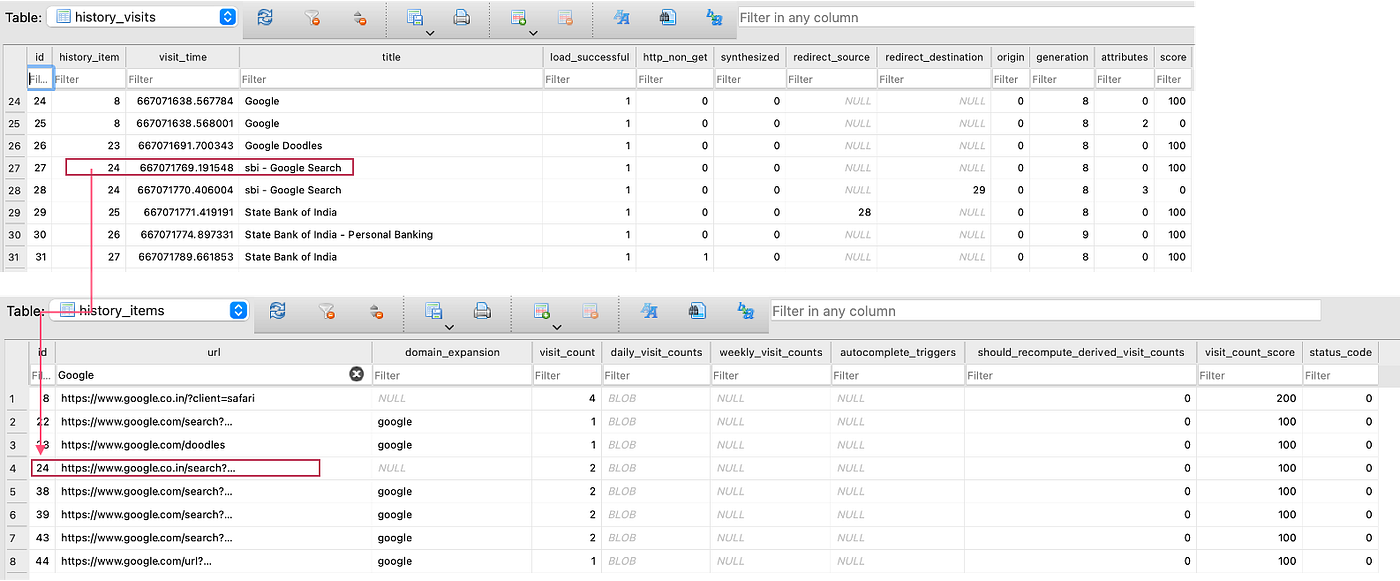Sort history_visits by title column header

[x=391, y=57]
